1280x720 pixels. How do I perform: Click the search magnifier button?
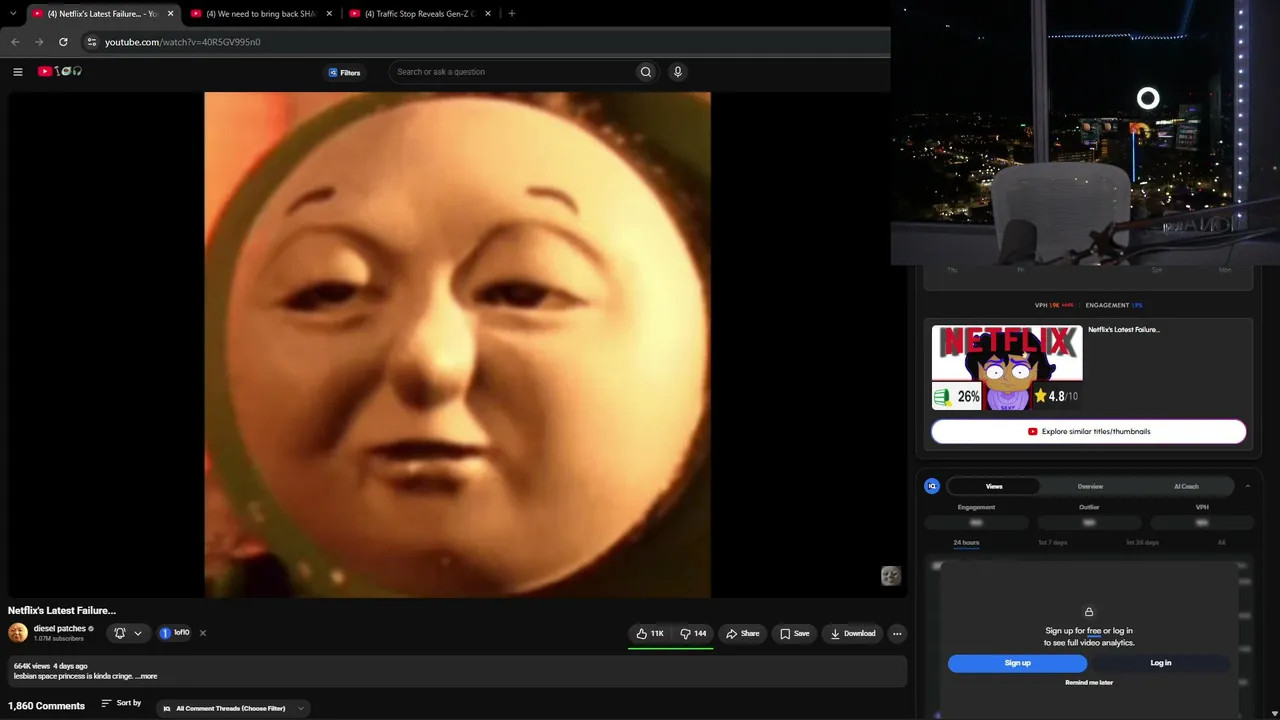[646, 72]
